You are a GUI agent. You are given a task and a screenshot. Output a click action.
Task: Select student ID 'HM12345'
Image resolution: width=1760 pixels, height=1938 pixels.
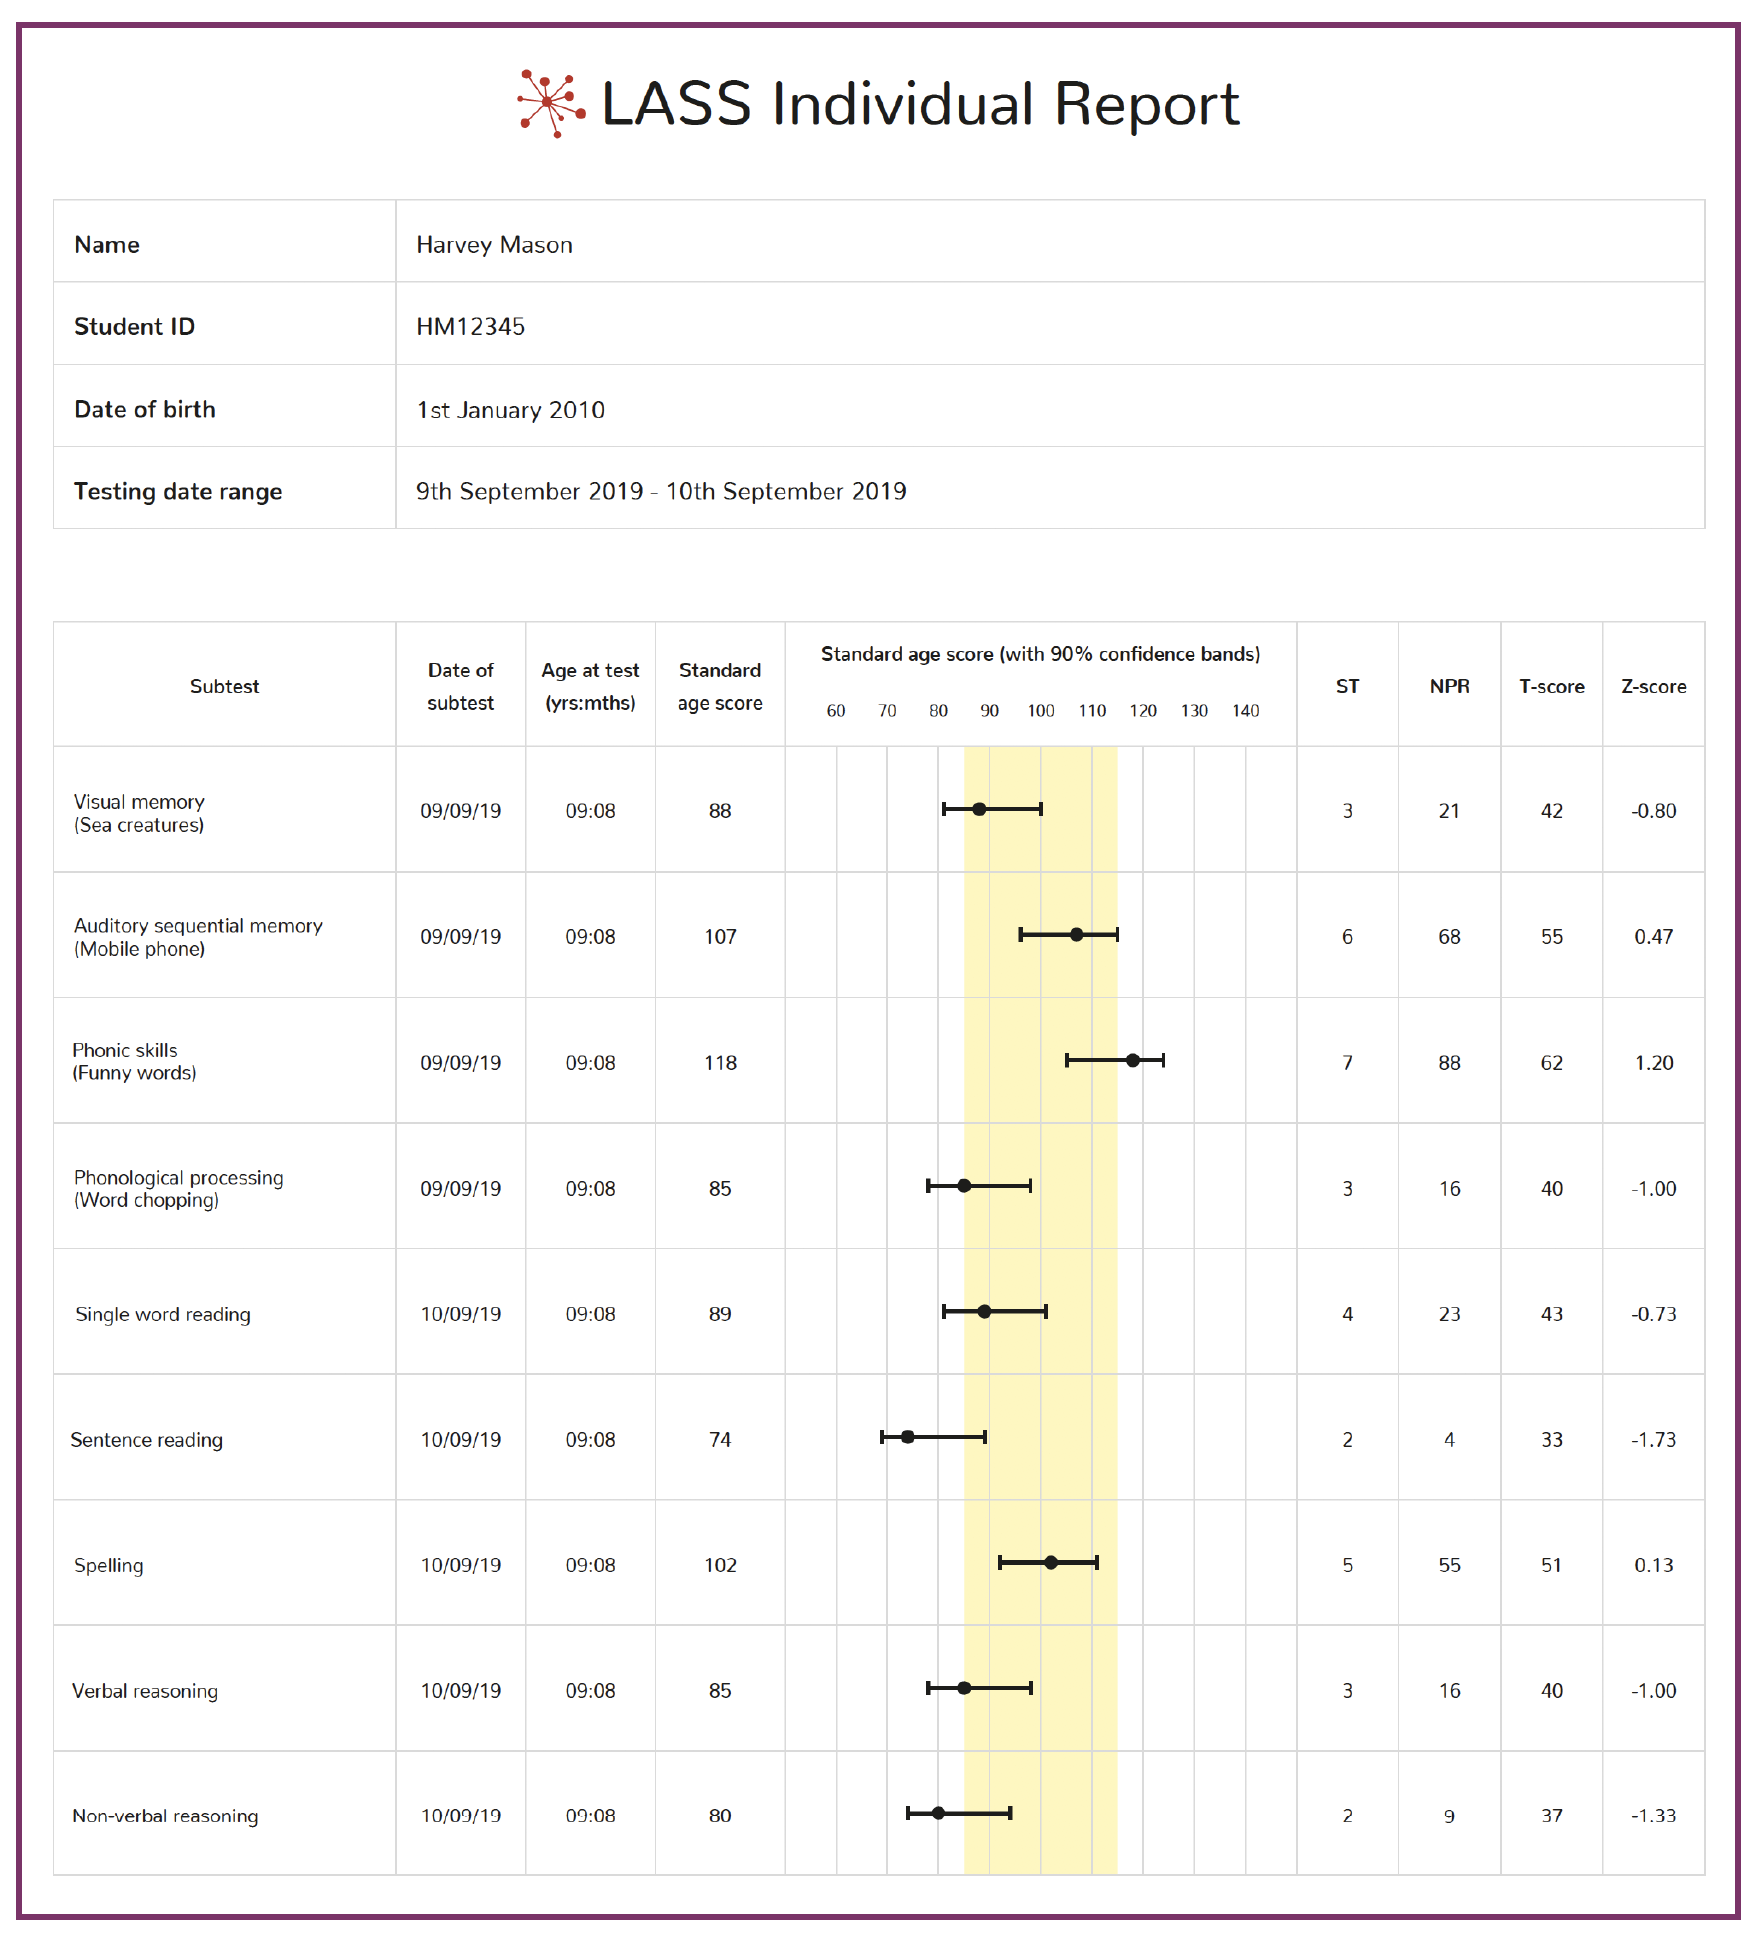pos(470,327)
